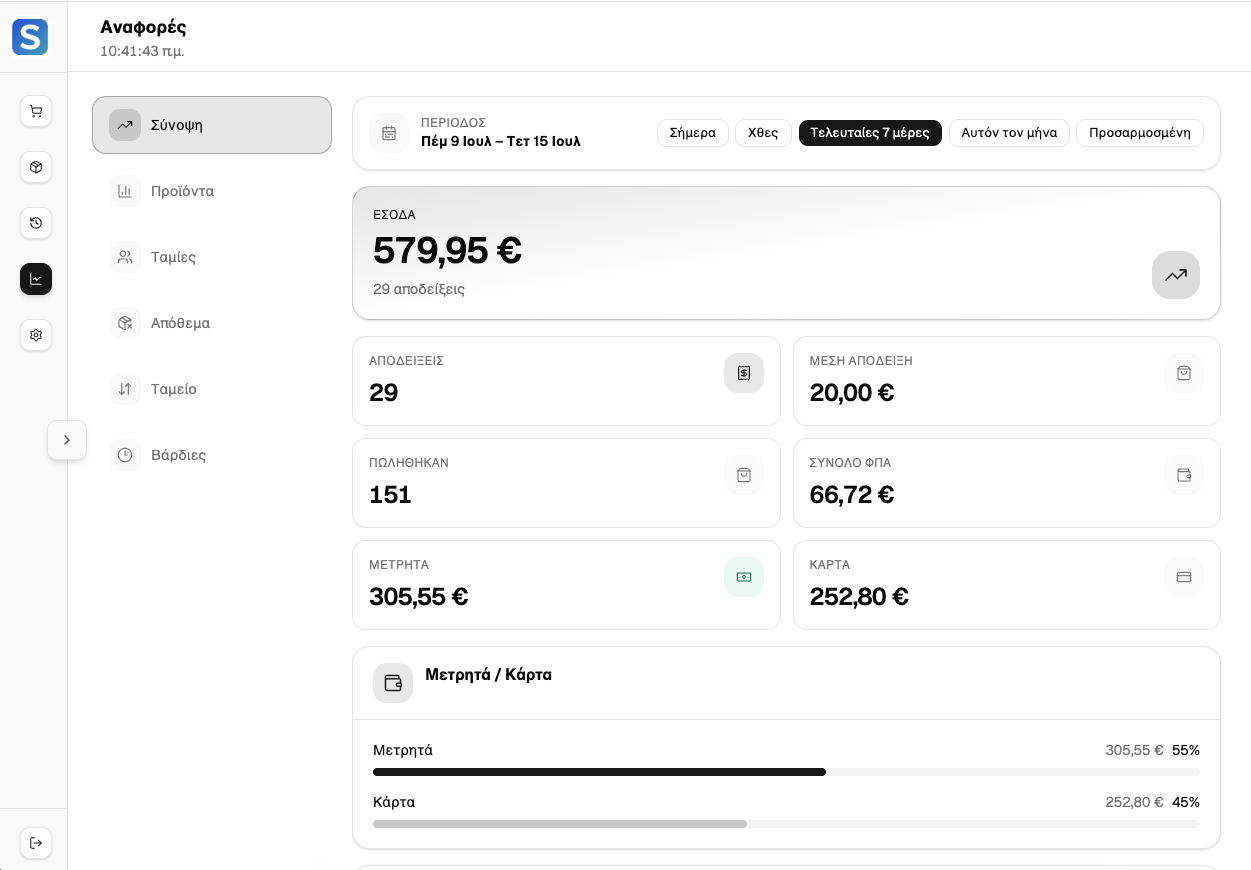Screen dimensions: 1251x870
Task: Open the products box sidebar icon
Action: (36, 167)
